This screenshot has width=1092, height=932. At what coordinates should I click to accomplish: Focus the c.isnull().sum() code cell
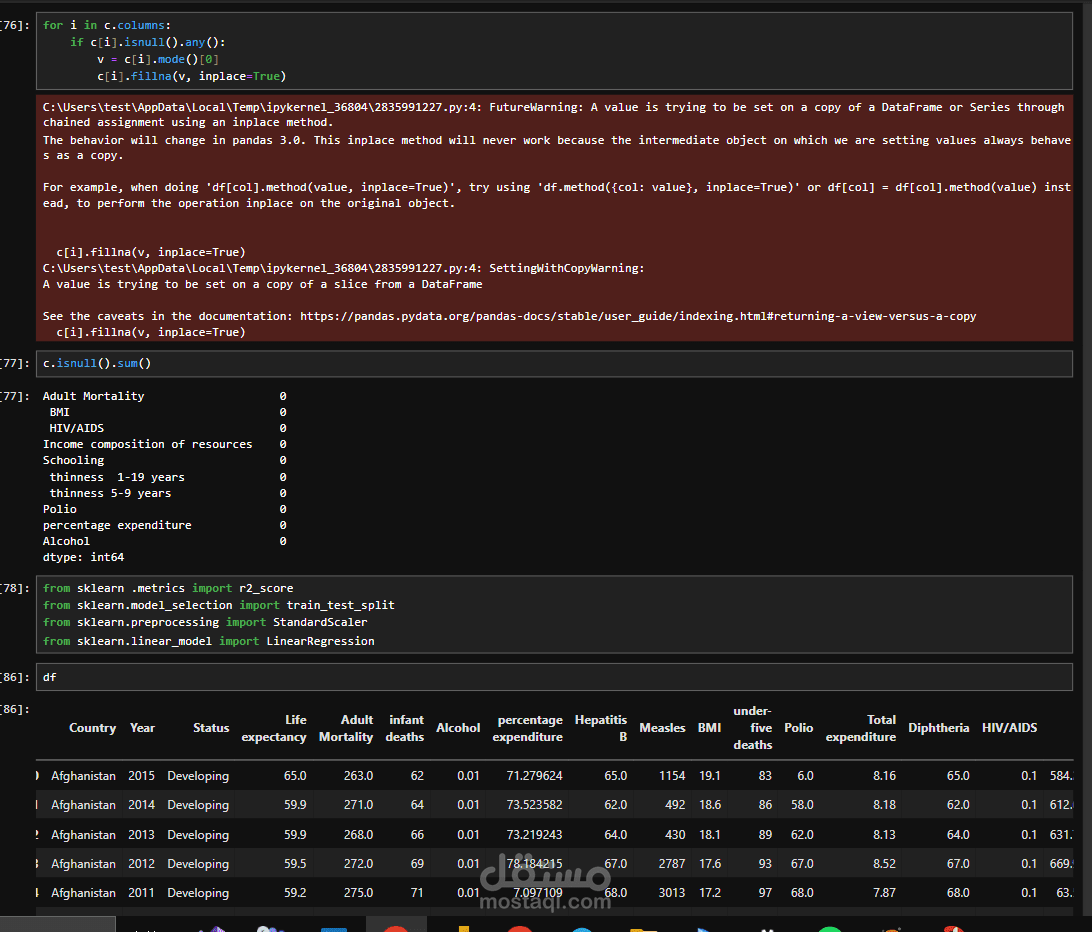point(554,364)
